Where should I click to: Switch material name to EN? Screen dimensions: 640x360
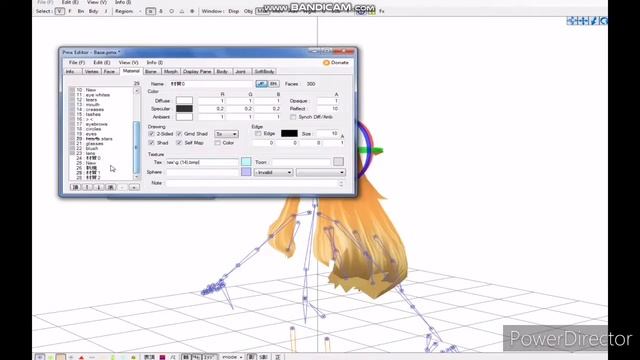273,84
